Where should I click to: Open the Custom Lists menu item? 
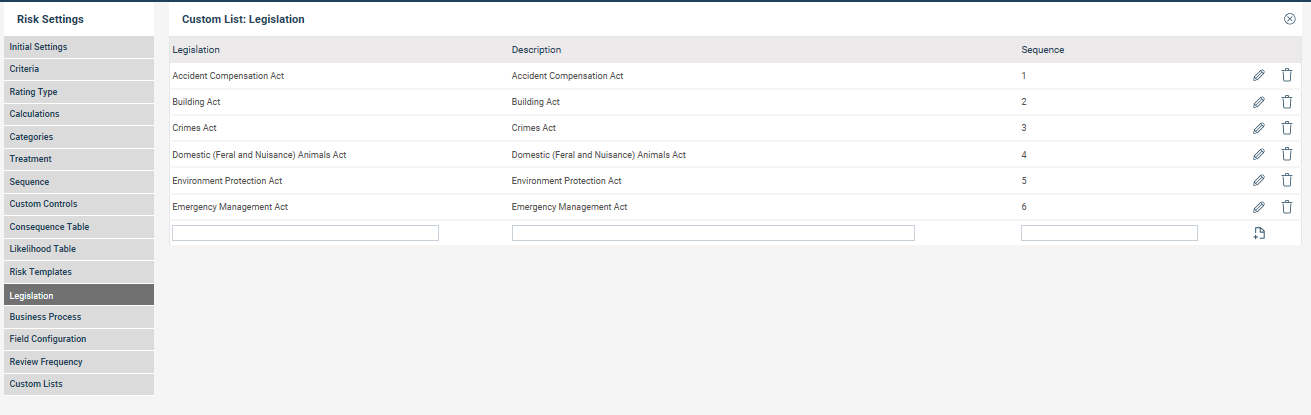pos(78,384)
